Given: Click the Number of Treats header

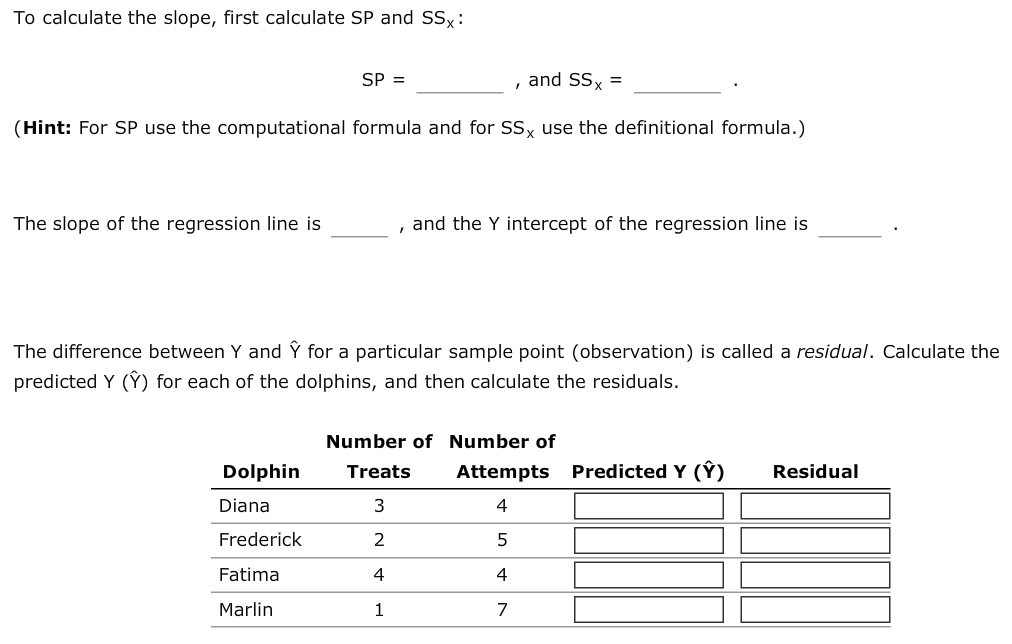Looking at the screenshot, I should pyautogui.click(x=378, y=456).
